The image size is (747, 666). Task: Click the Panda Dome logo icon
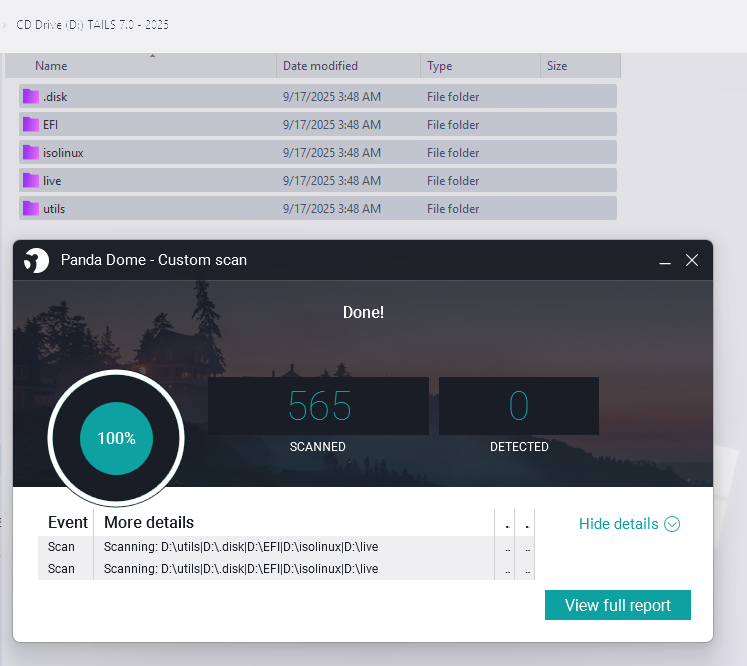tap(36, 261)
